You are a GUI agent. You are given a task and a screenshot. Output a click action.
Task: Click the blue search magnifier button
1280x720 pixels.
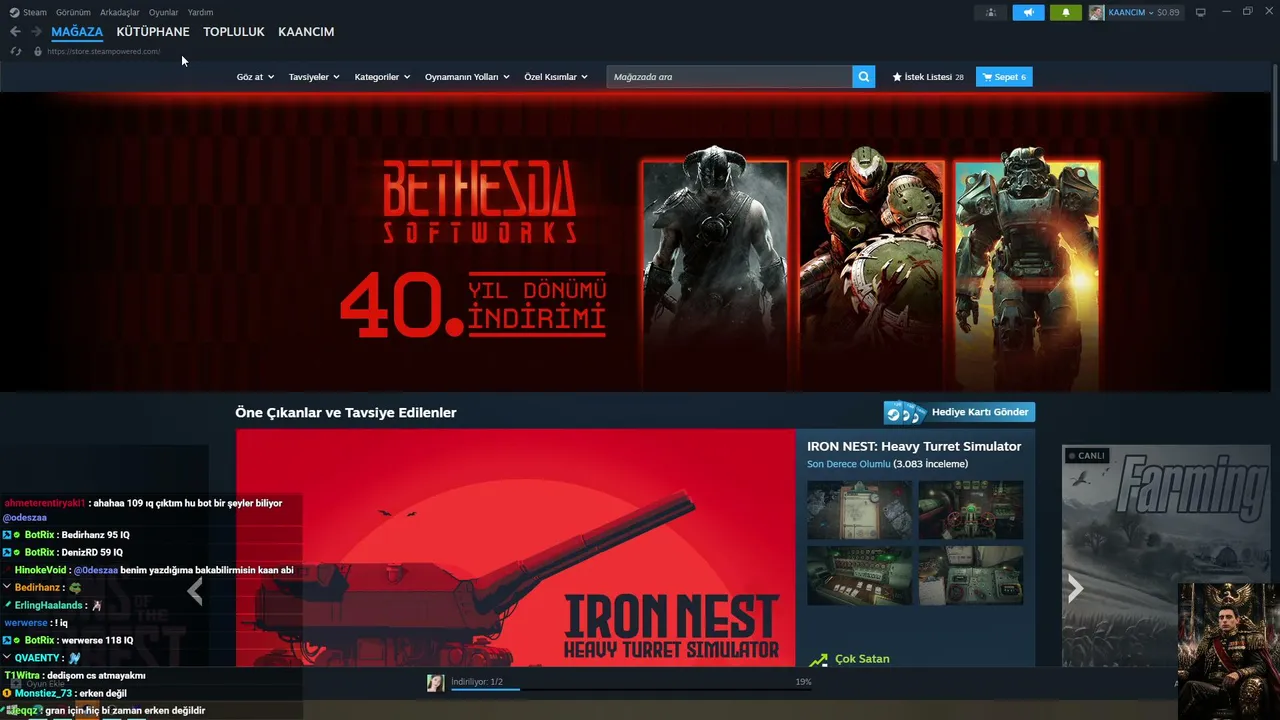[864, 77]
